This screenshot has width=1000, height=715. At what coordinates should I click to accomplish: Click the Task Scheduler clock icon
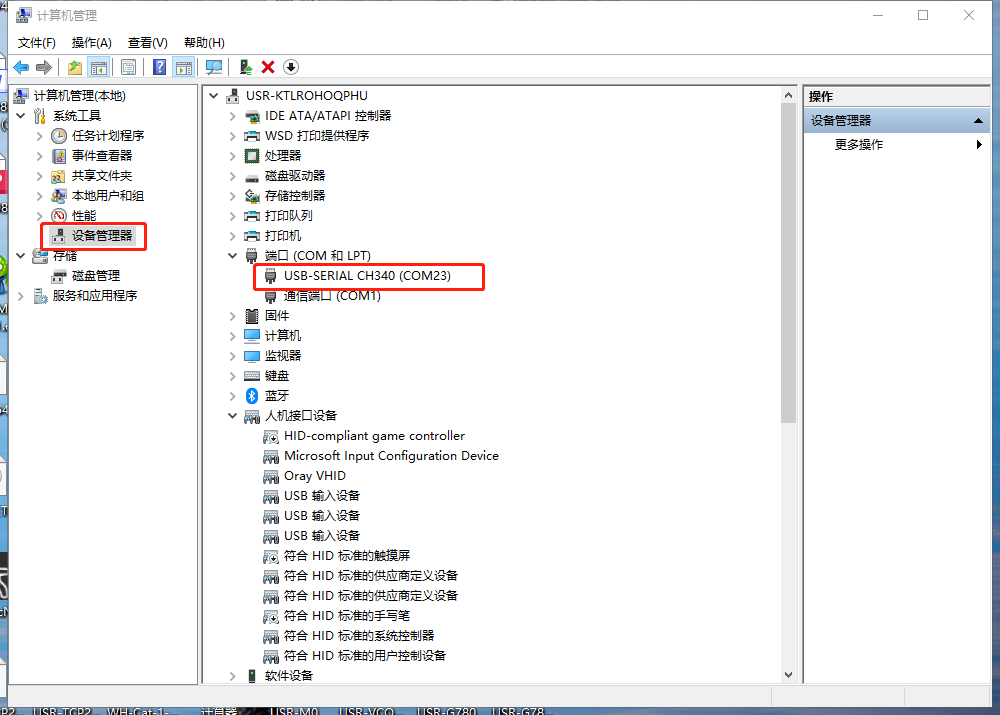[x=59, y=136]
